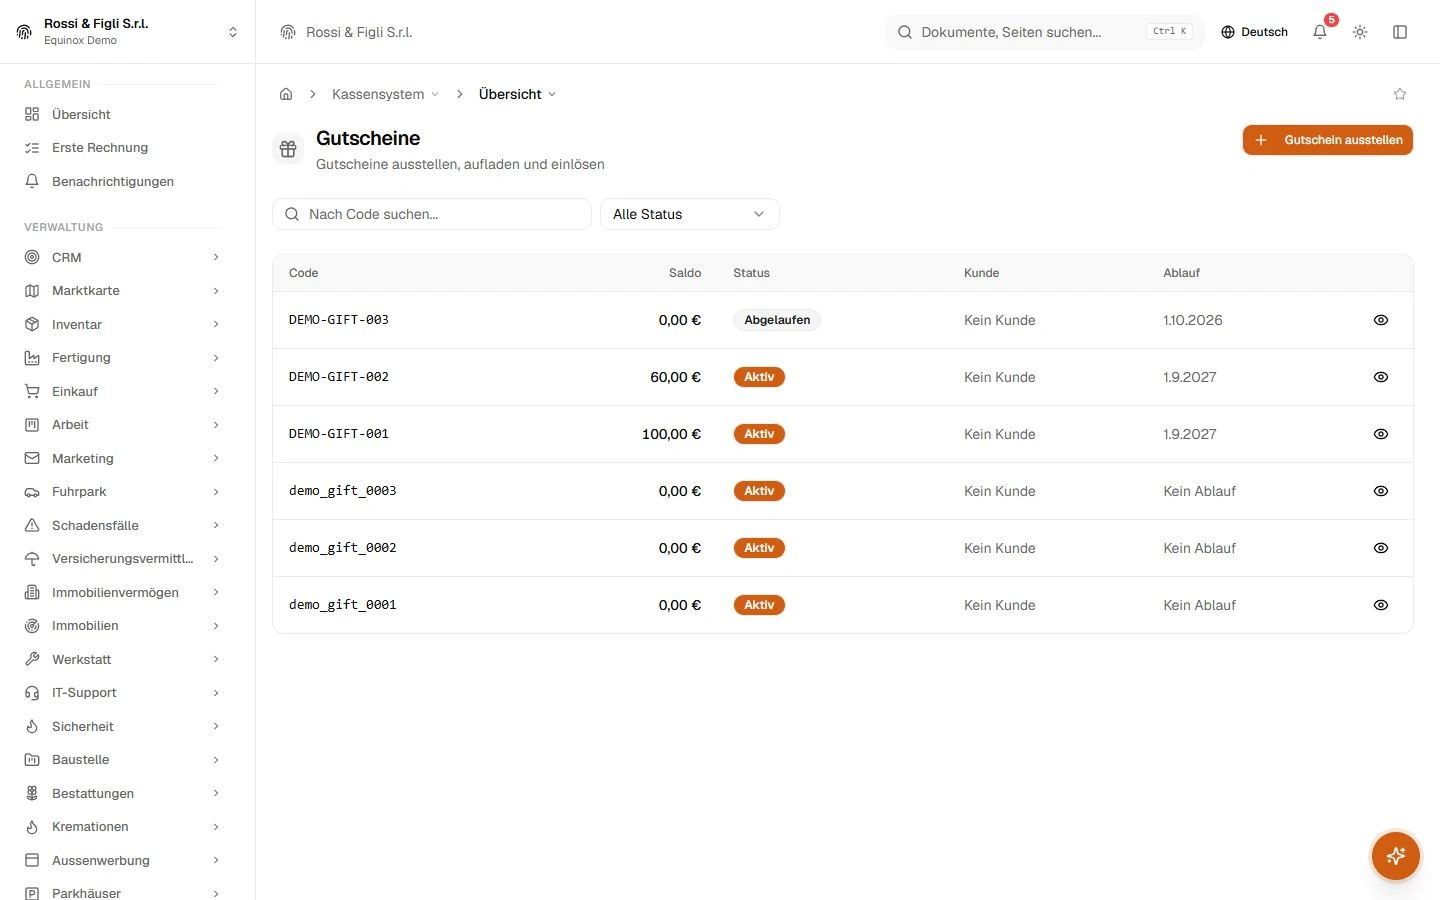Switch language via Deutsch button
Viewport: 1440px width, 900px height.
coord(1254,32)
